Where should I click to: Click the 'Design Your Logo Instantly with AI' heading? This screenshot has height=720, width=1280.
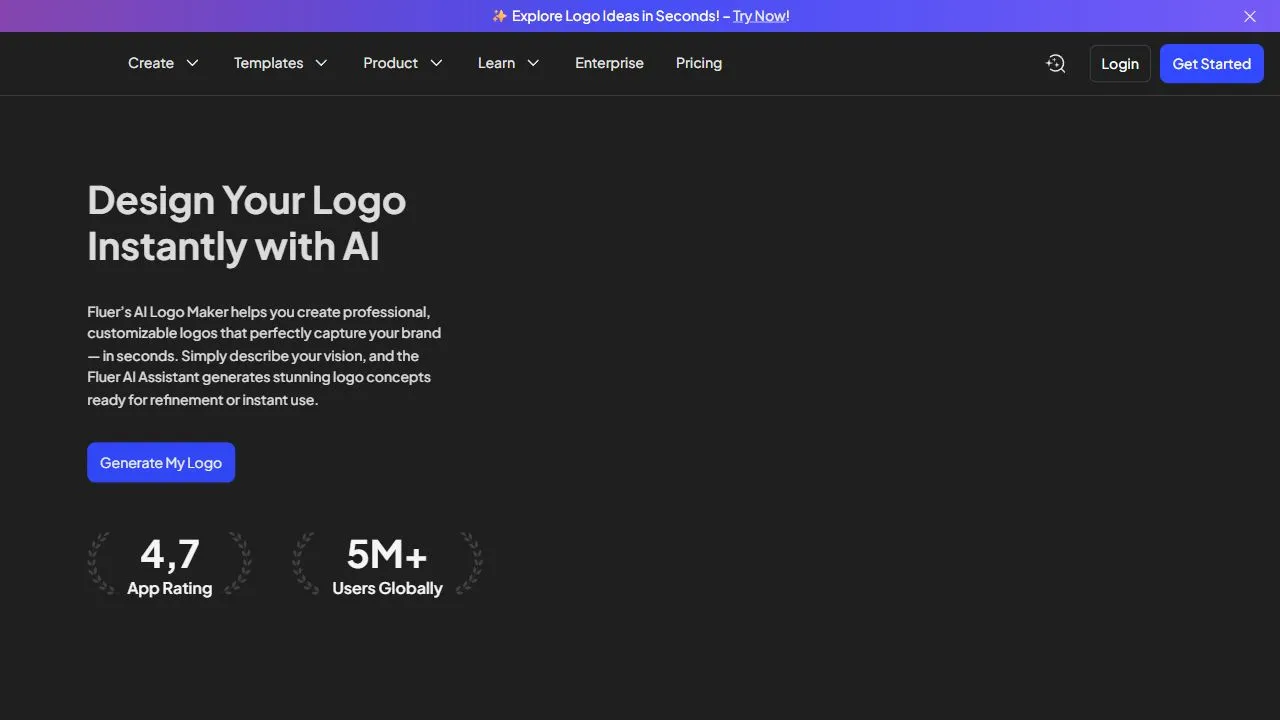247,223
